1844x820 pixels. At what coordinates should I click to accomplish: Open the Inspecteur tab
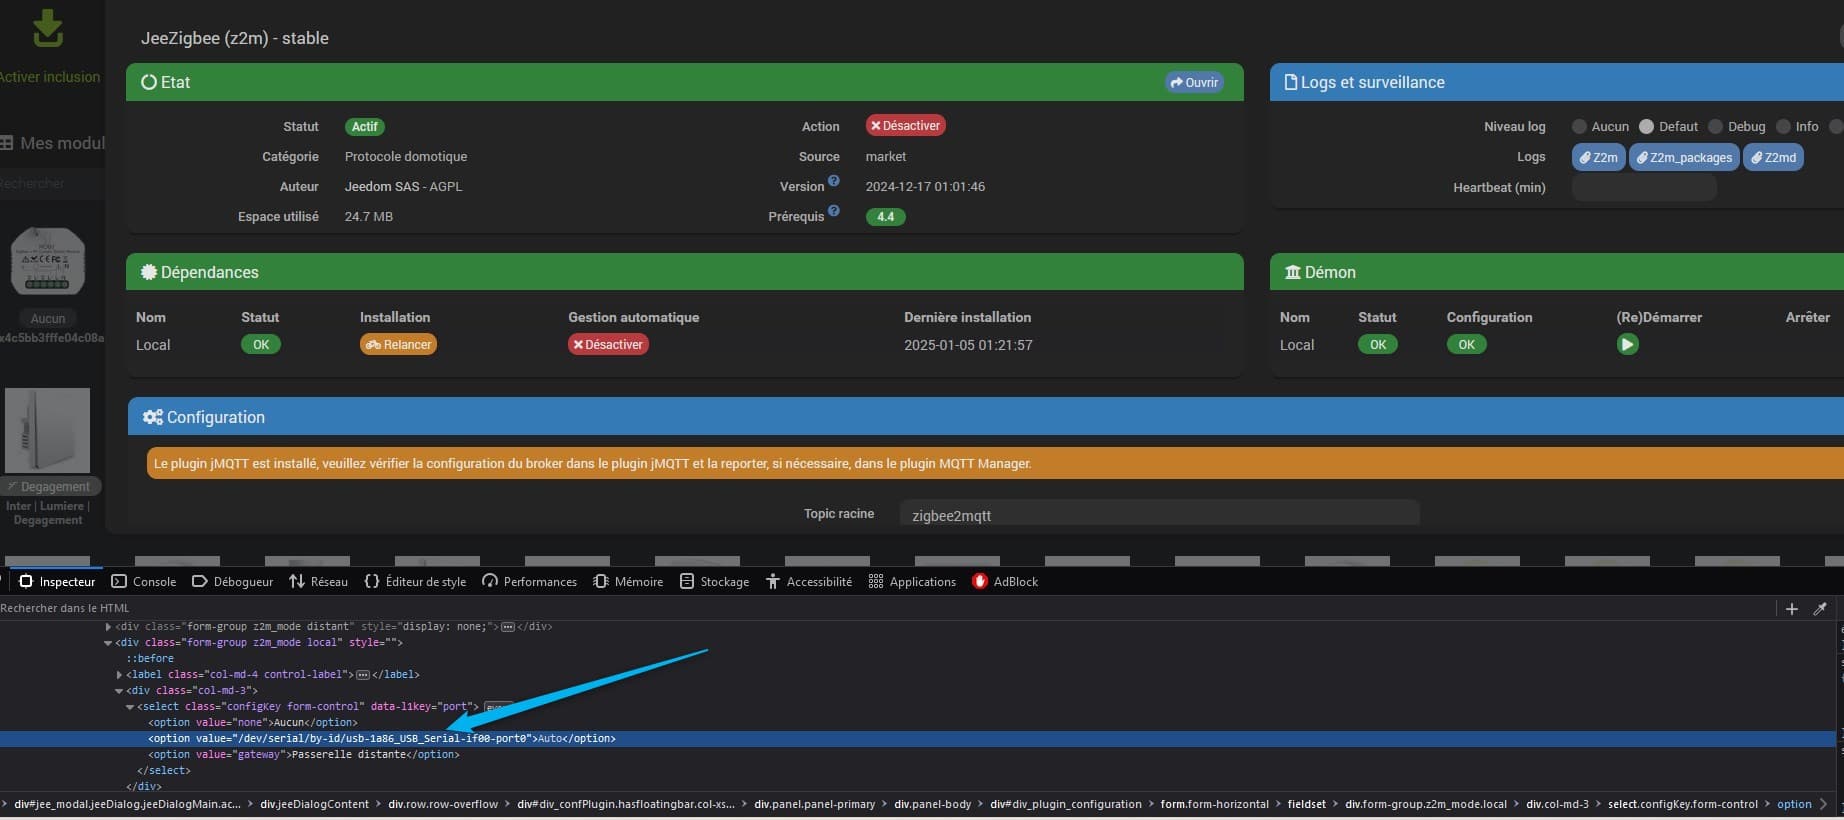pos(57,581)
